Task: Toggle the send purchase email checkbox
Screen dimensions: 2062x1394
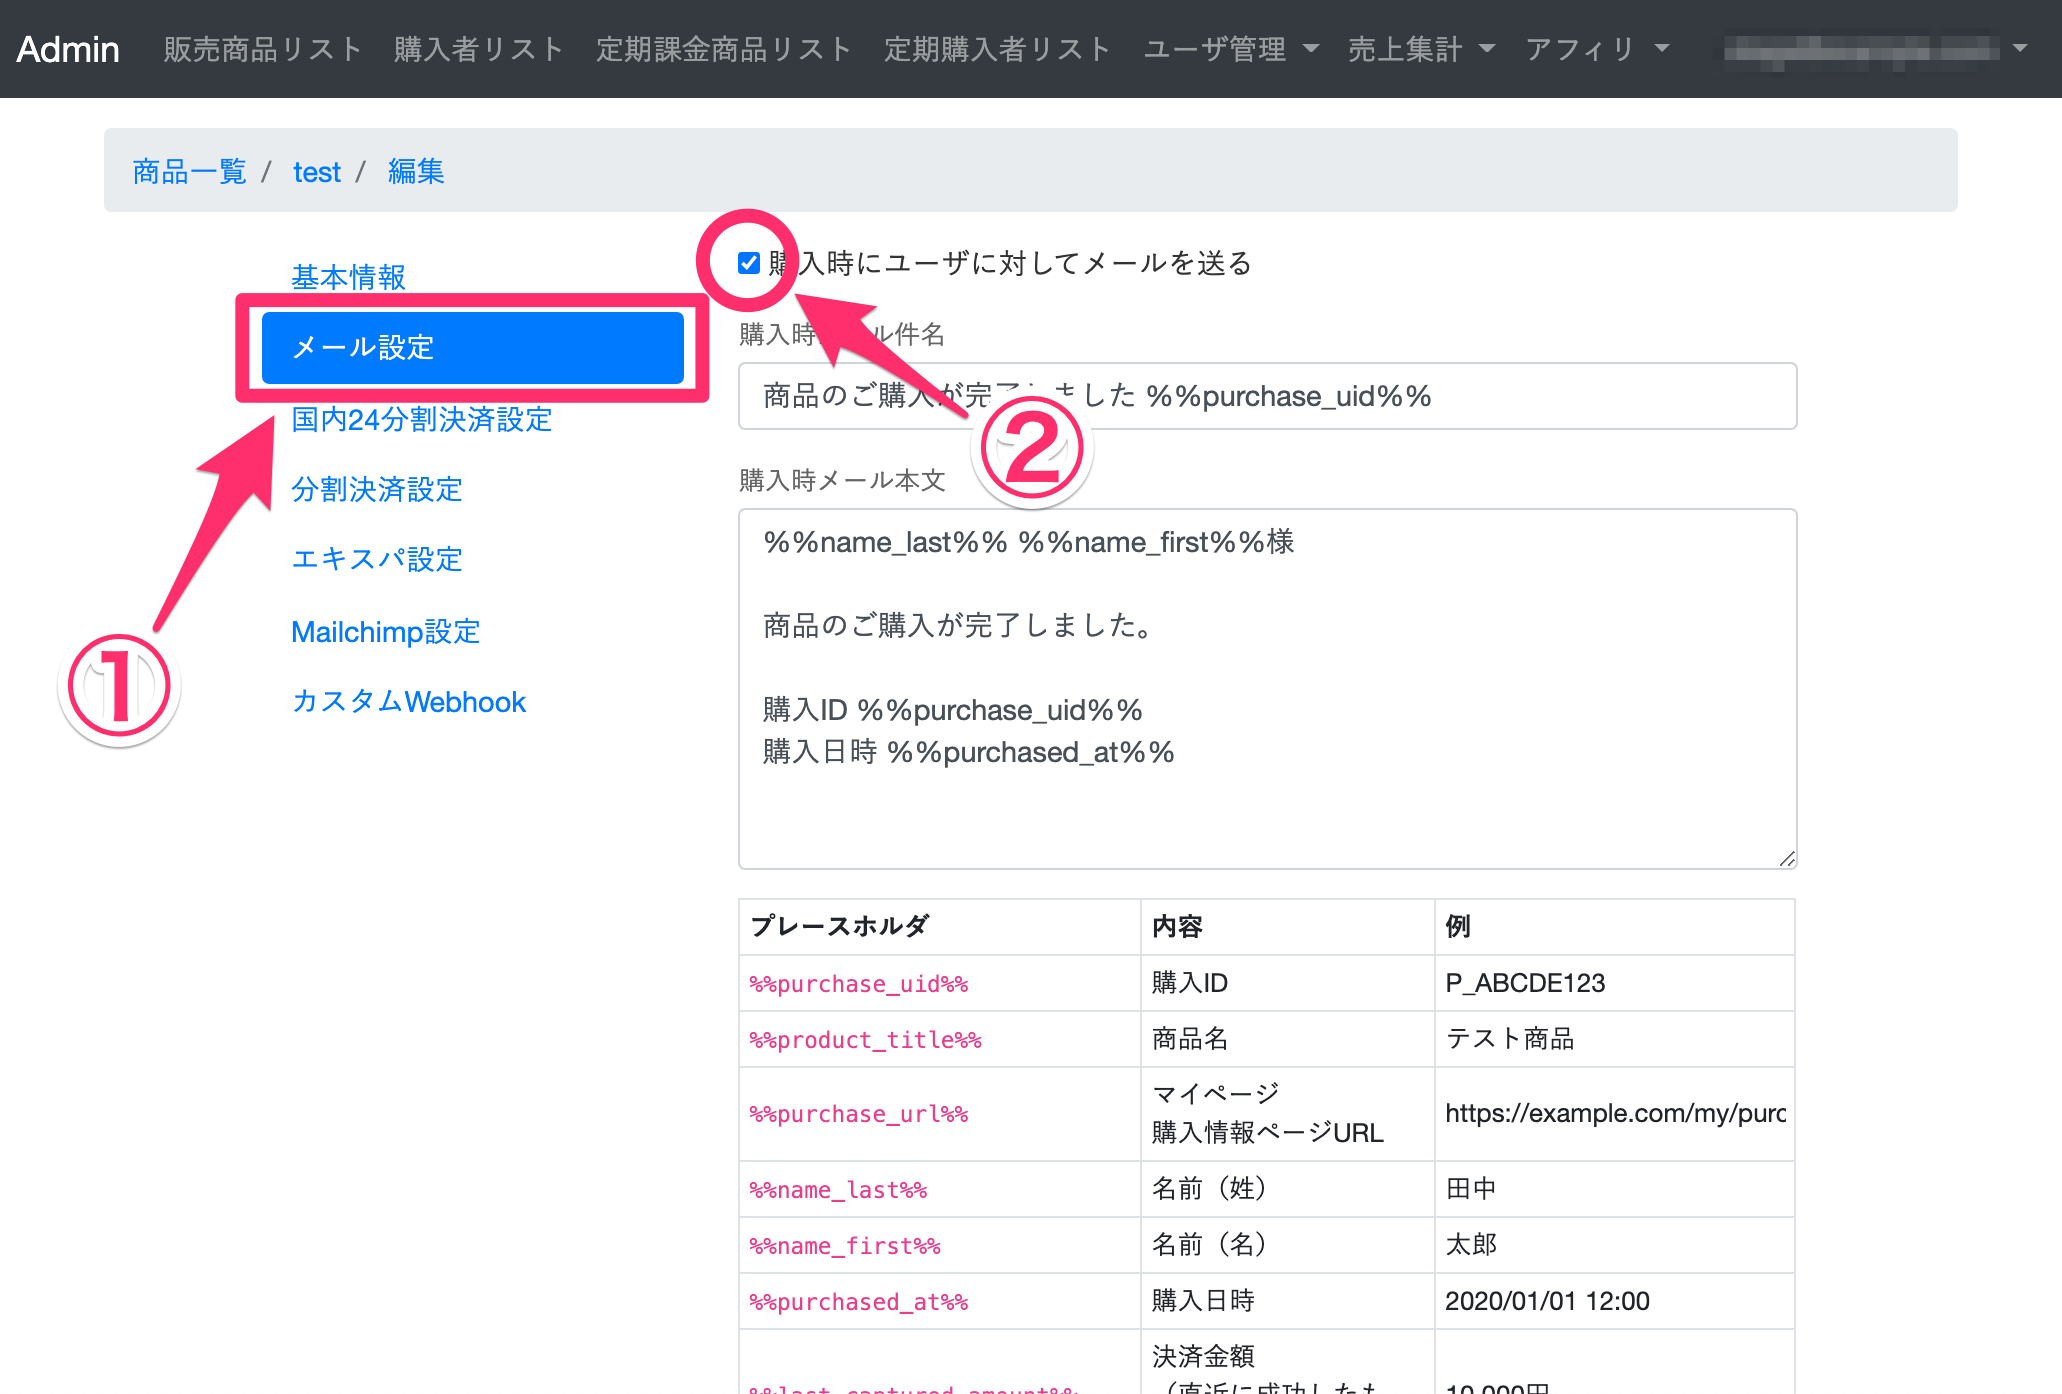Action: tap(748, 263)
